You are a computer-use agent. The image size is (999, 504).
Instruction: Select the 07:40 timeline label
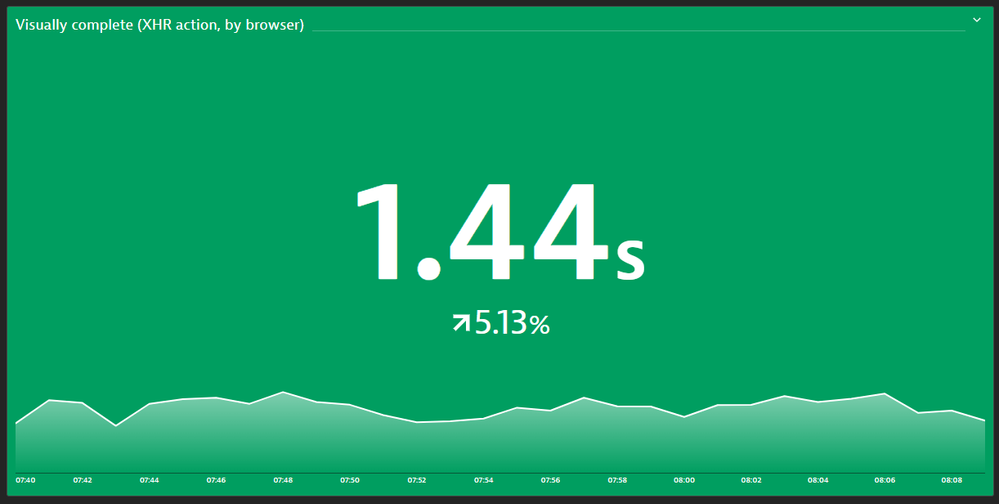pyautogui.click(x=25, y=480)
